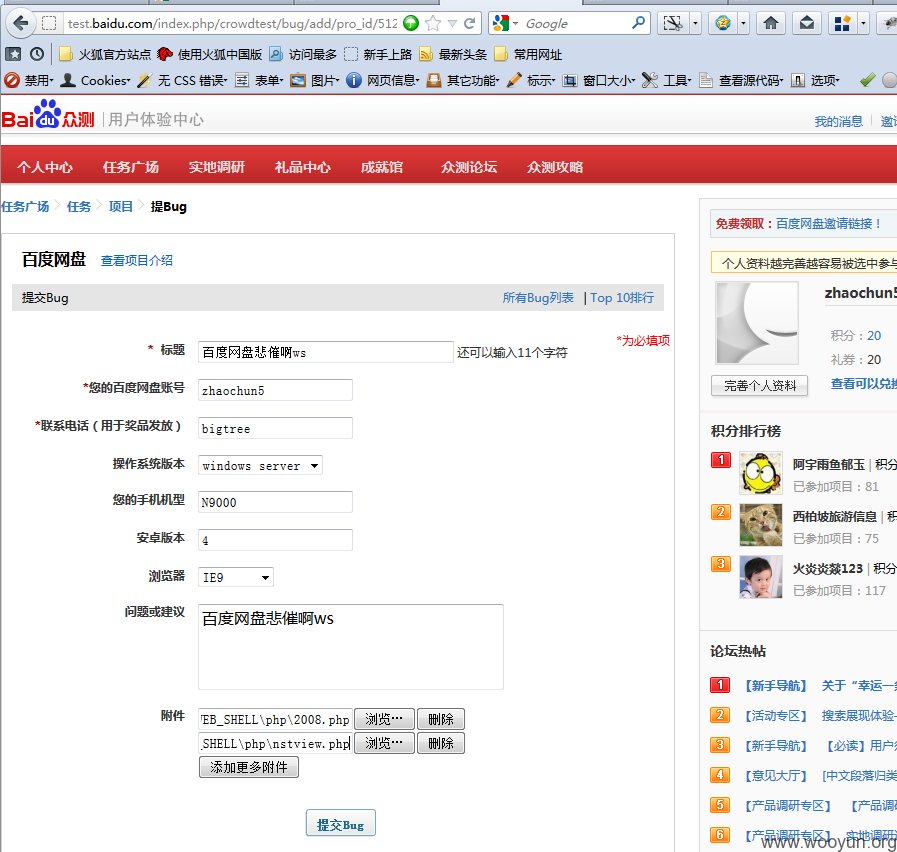Open the mail envelope toolbar icon

[x=807, y=23]
